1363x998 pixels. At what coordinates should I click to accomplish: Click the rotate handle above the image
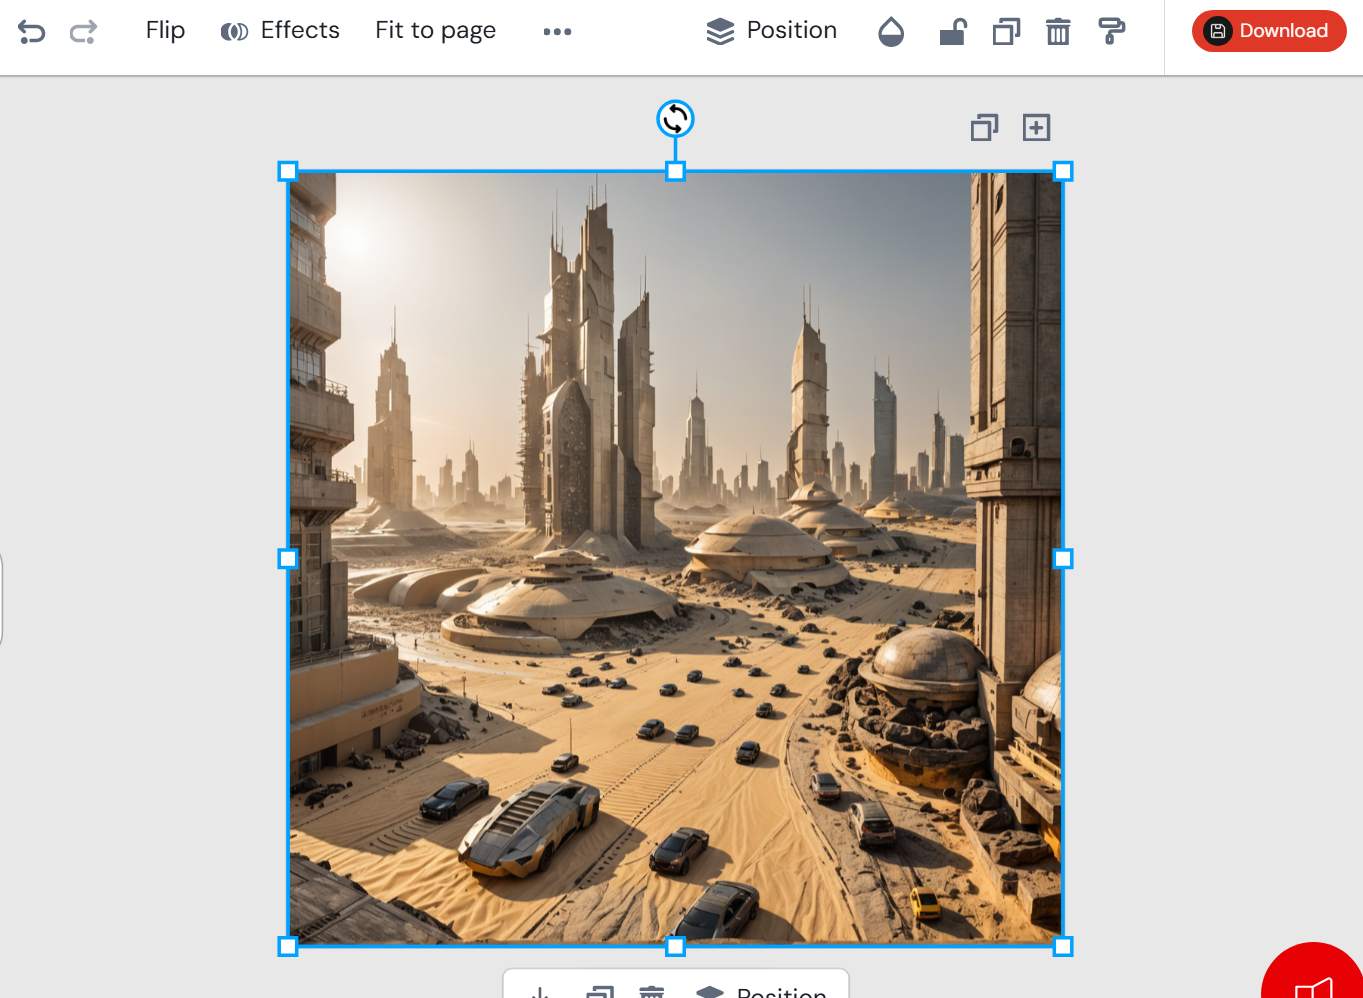675,119
